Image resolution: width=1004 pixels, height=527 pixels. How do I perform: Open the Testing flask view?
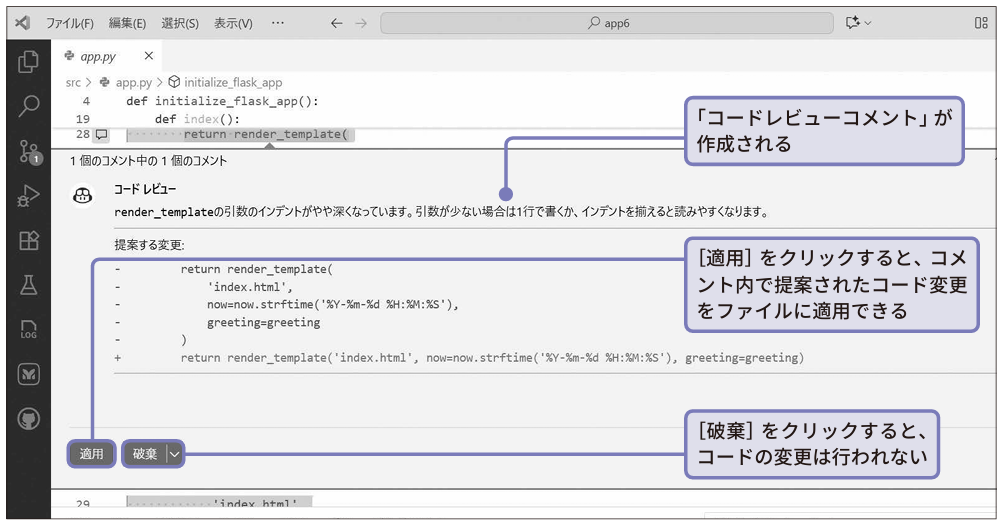28,285
